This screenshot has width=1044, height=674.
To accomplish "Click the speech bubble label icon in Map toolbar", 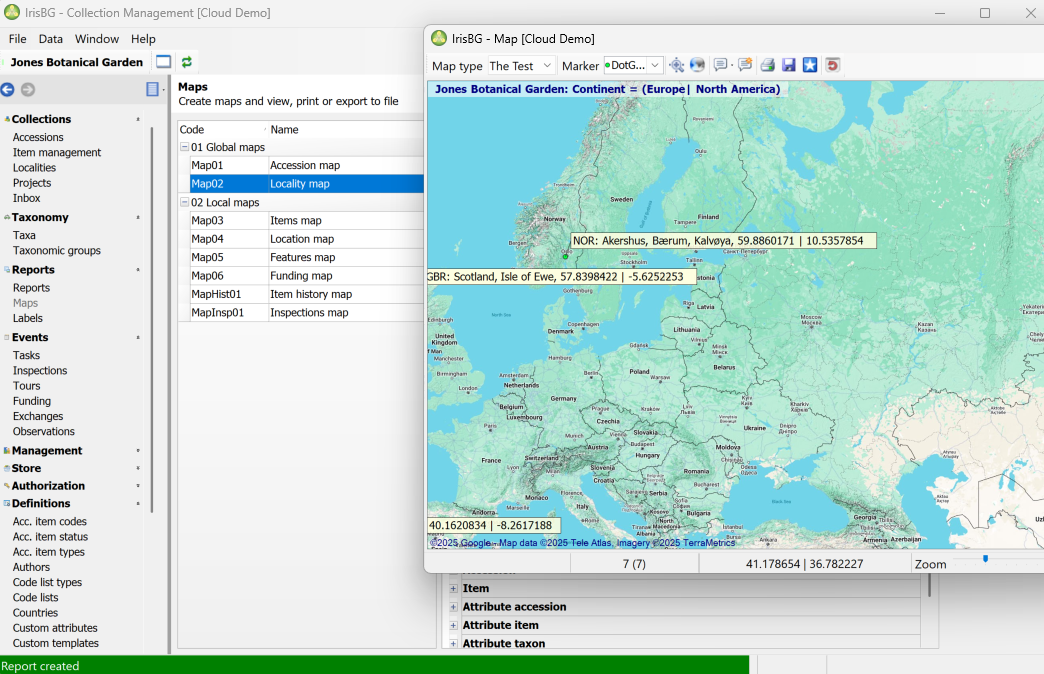I will tap(720, 65).
